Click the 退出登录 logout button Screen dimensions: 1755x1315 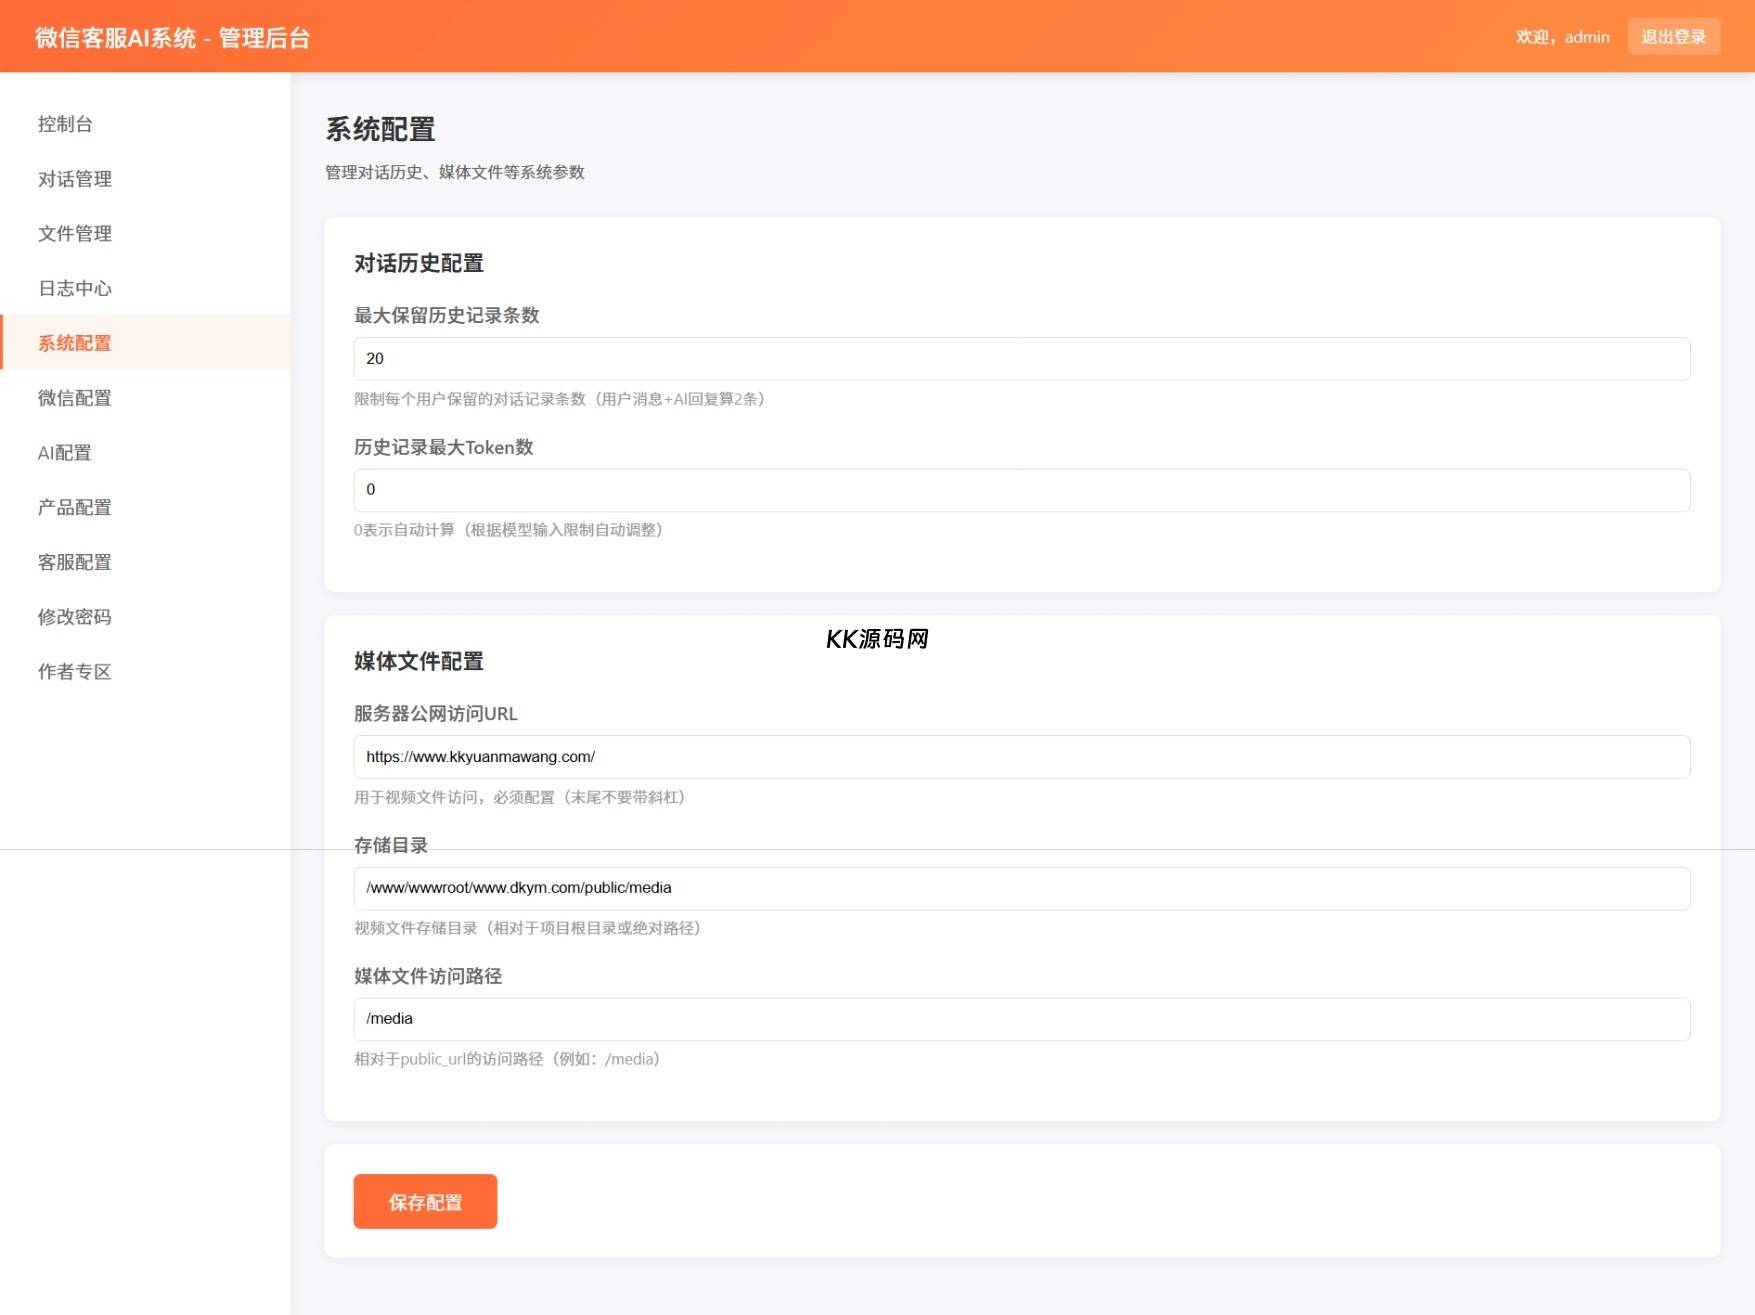click(x=1673, y=37)
